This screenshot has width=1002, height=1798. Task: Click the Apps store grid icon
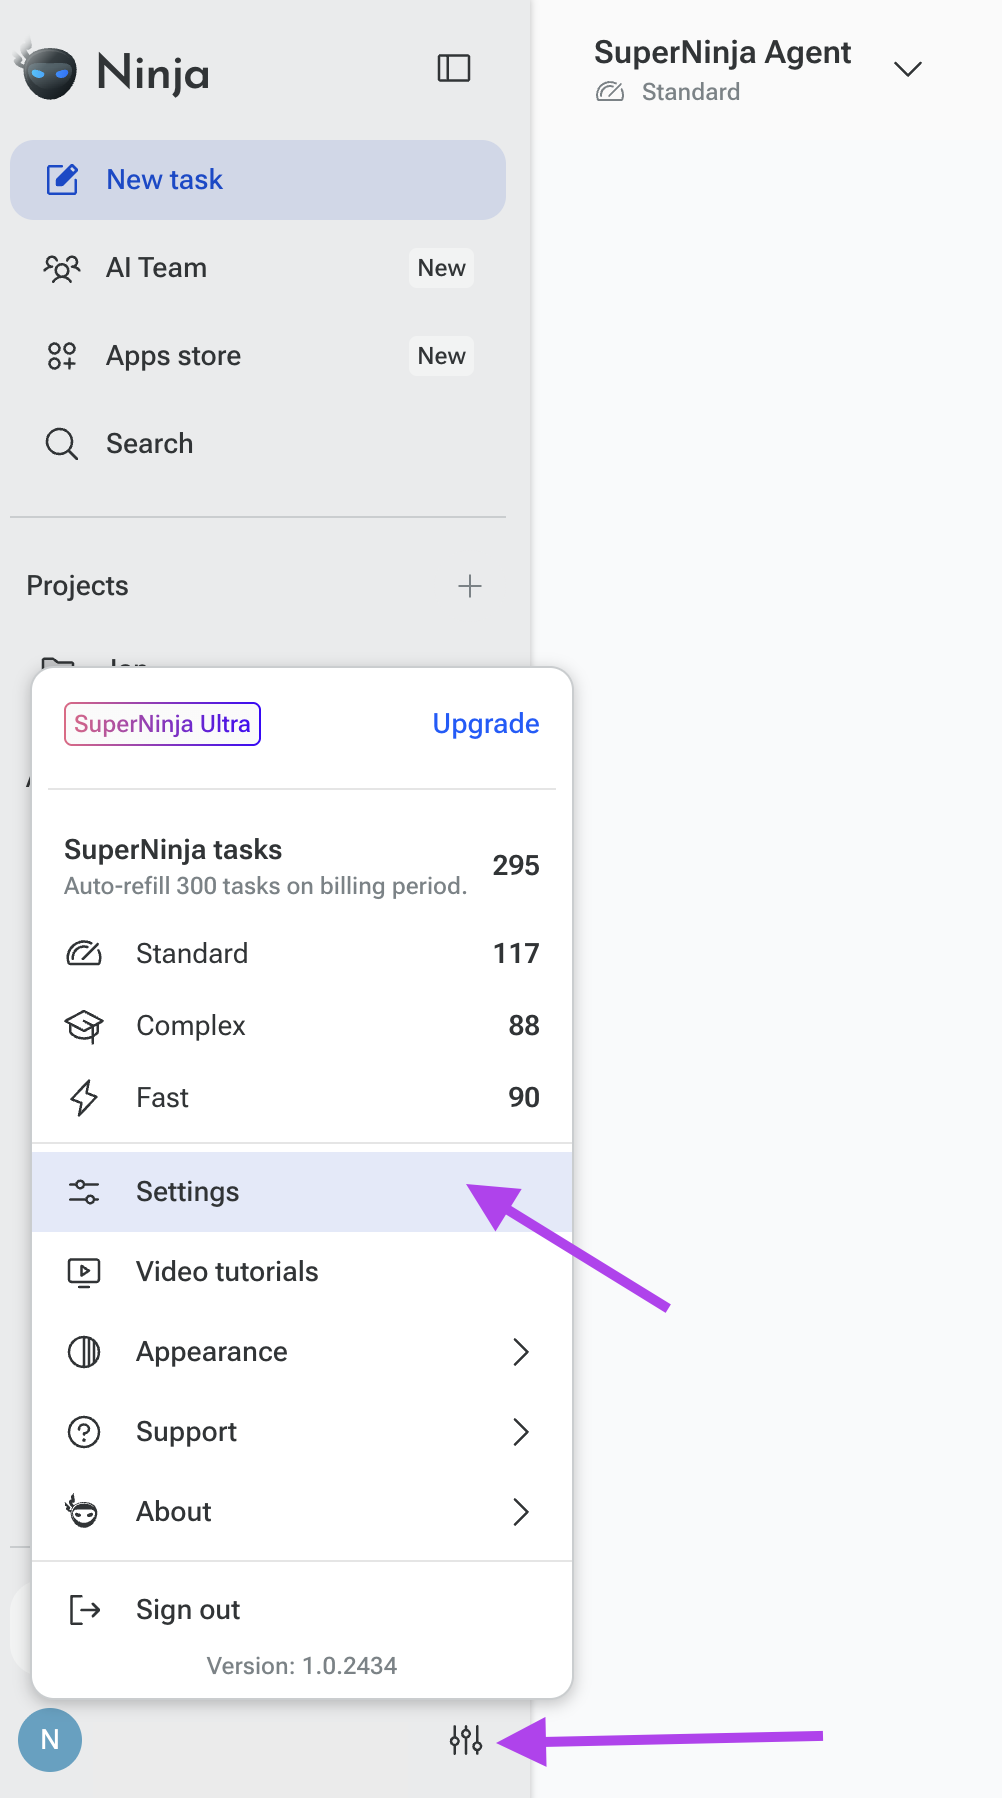62,356
